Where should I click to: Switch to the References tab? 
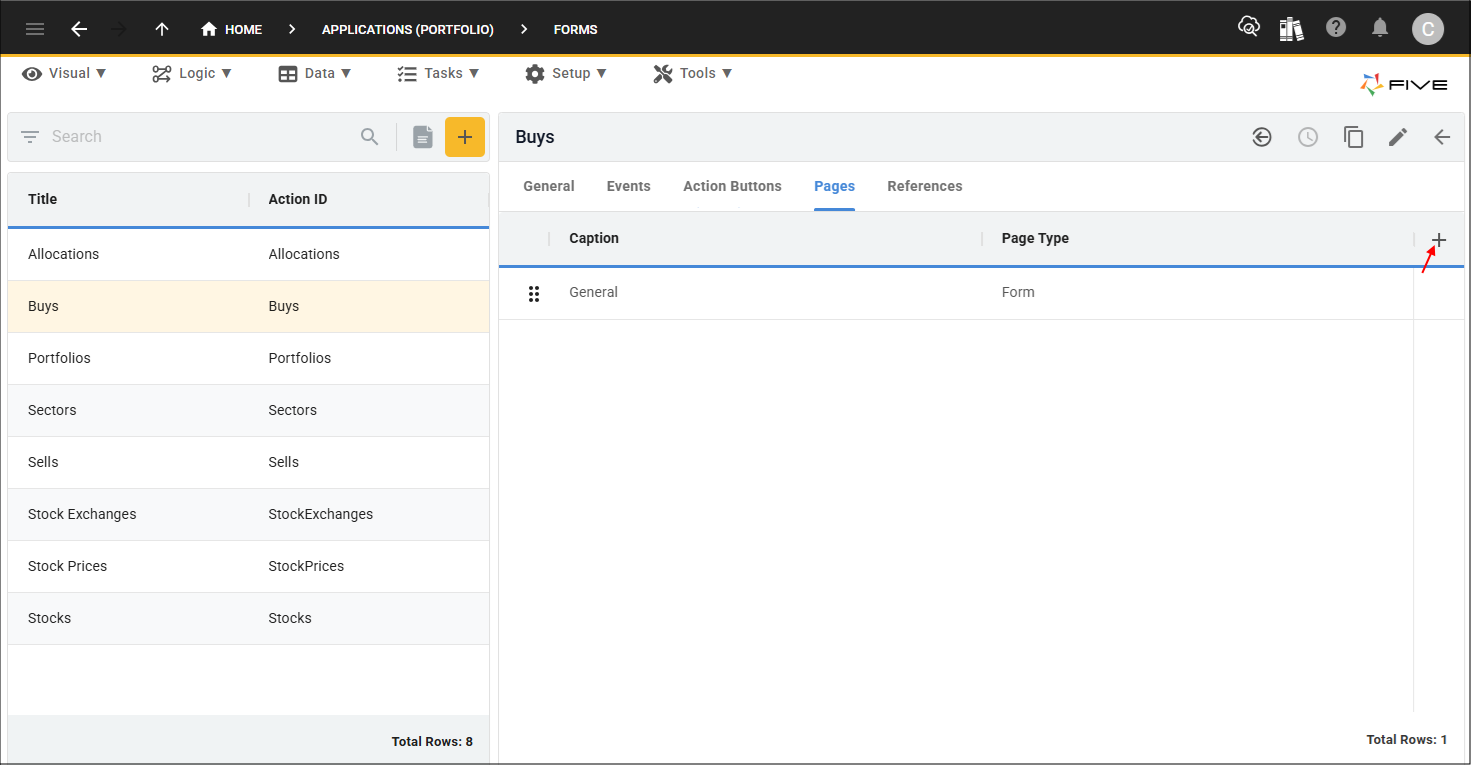925,186
